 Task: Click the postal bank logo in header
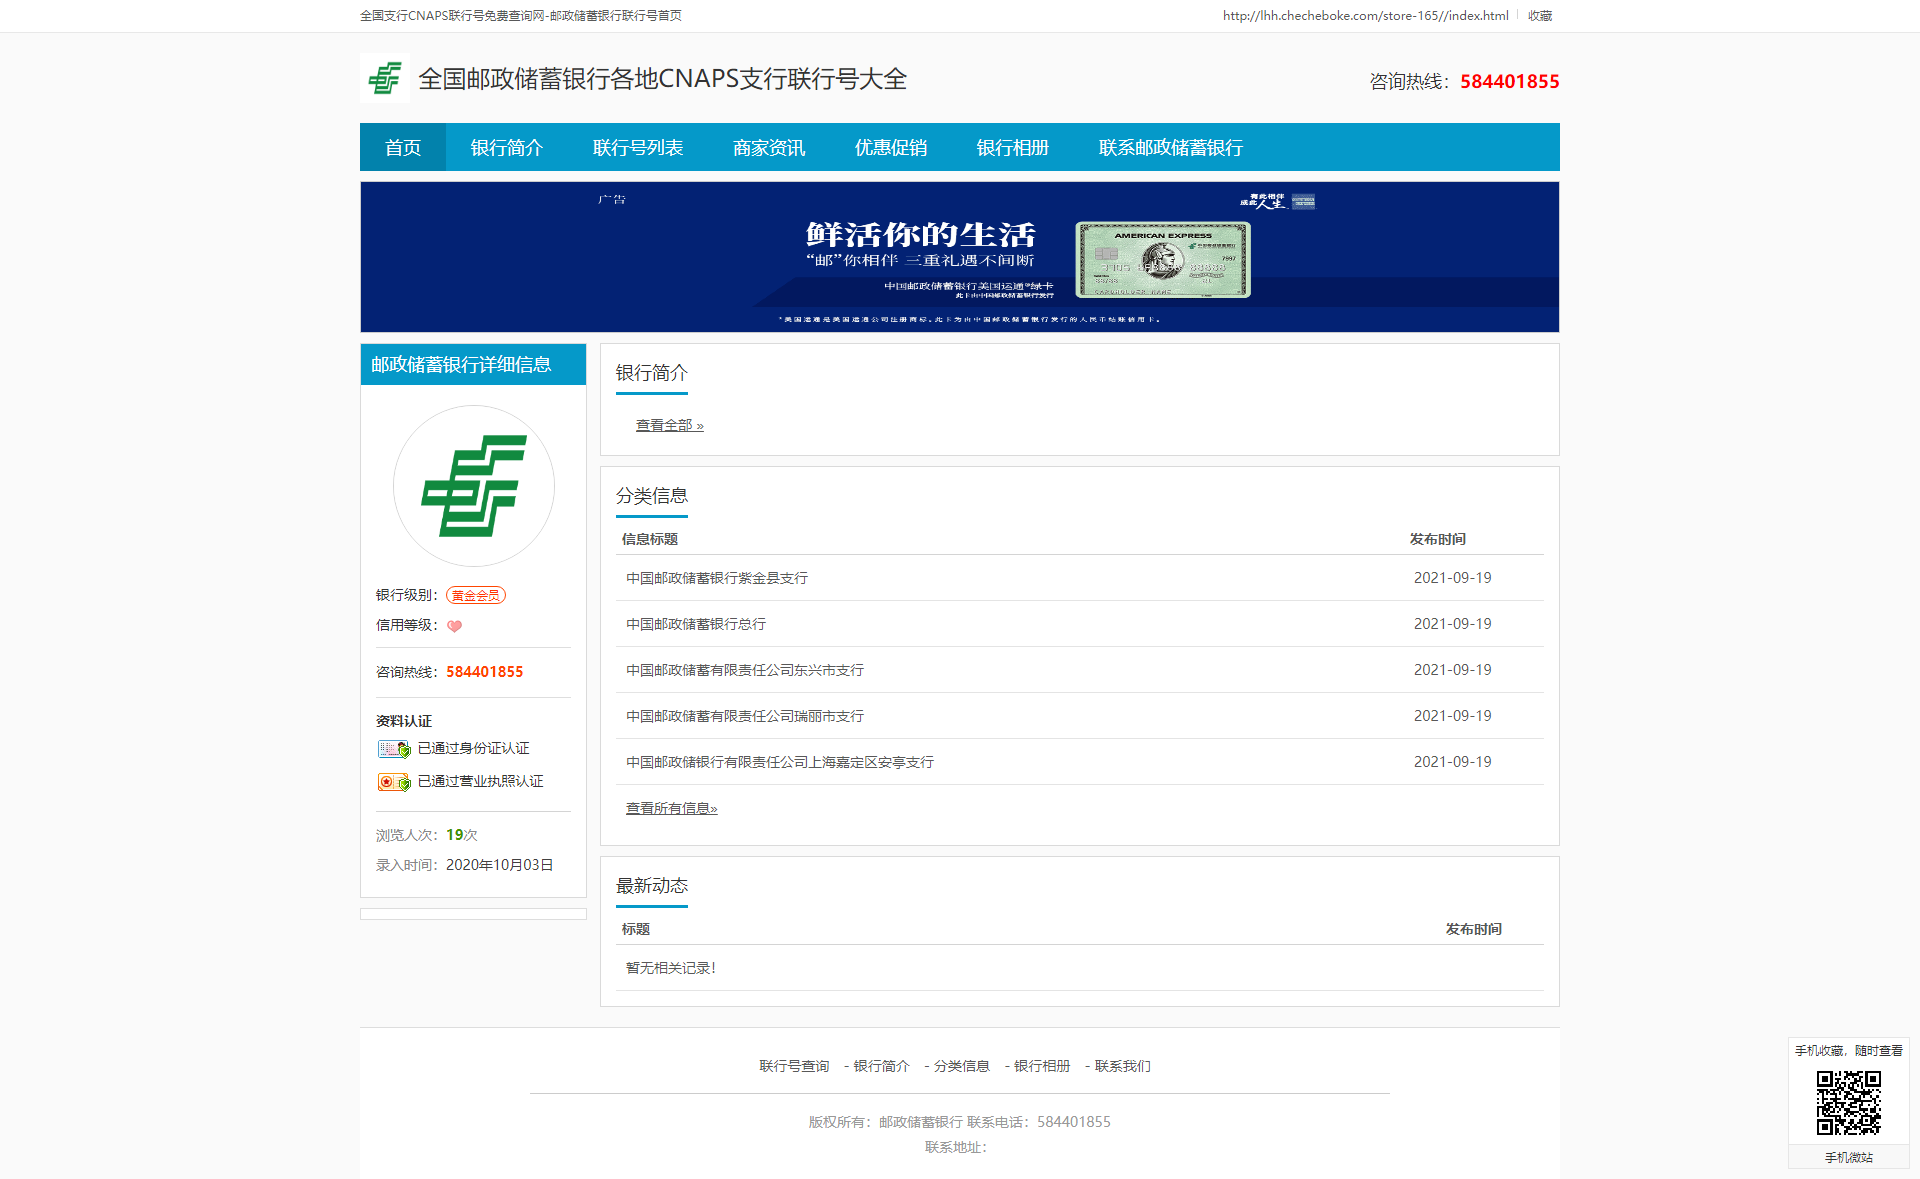pyautogui.click(x=385, y=78)
